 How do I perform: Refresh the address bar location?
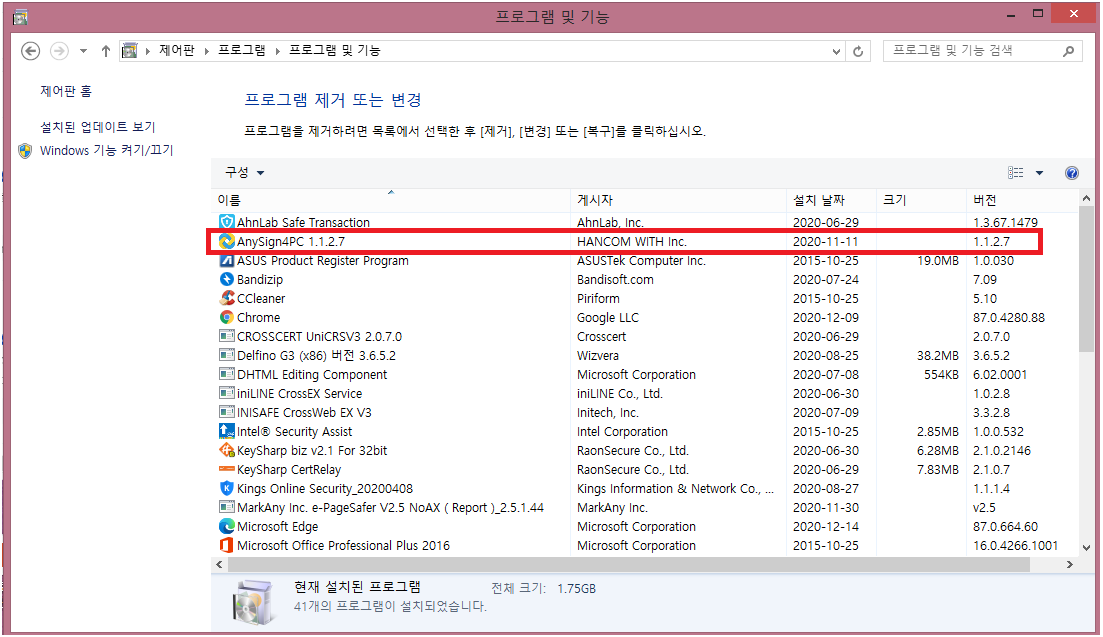coord(857,51)
